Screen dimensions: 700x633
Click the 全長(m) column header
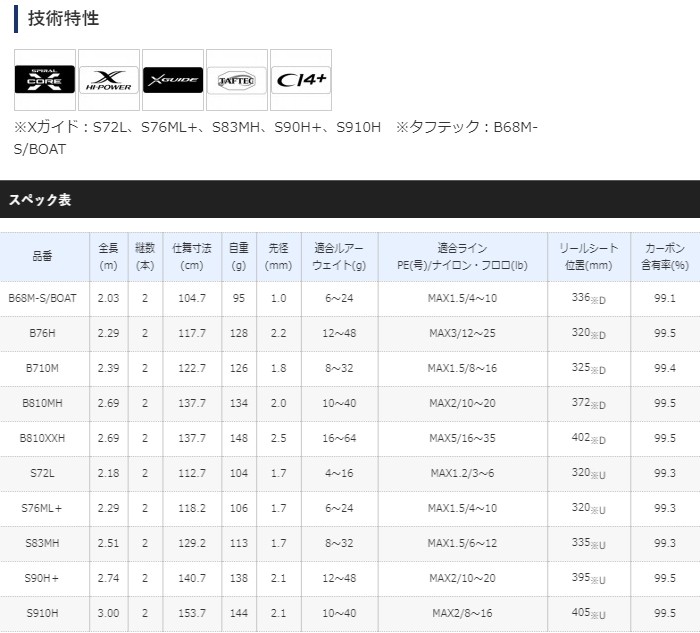tap(109, 256)
